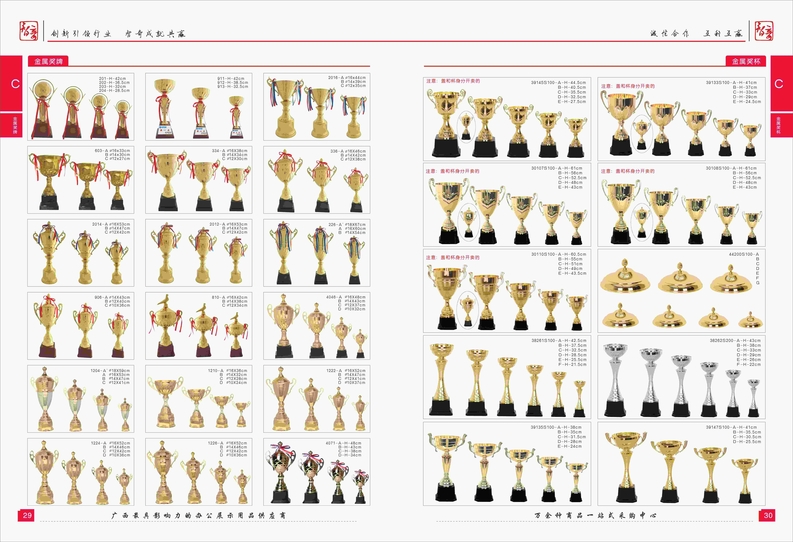Viewport: 793px width, 542px height.
Task: Click the red seal logo at top right
Action: click(x=765, y=26)
